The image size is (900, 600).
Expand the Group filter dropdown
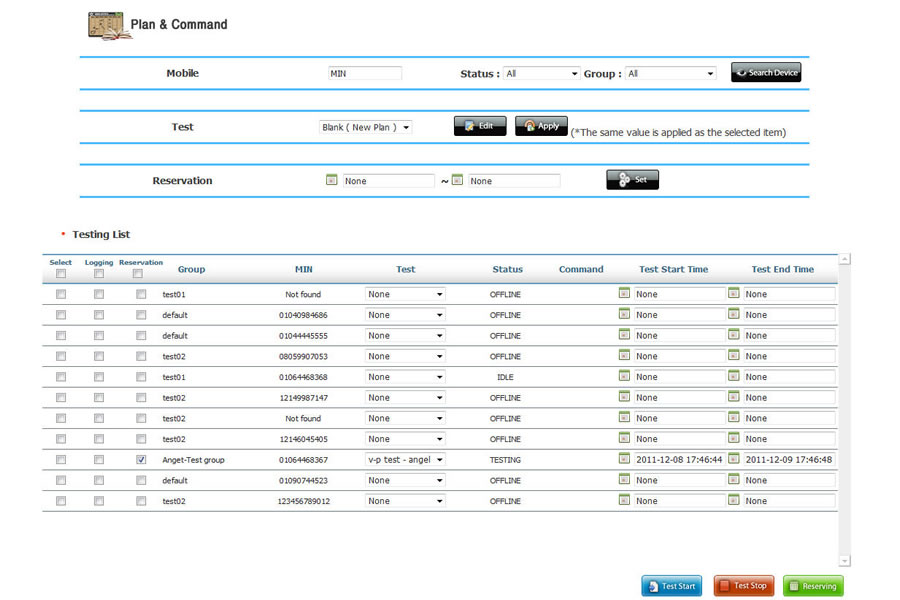click(x=670, y=74)
